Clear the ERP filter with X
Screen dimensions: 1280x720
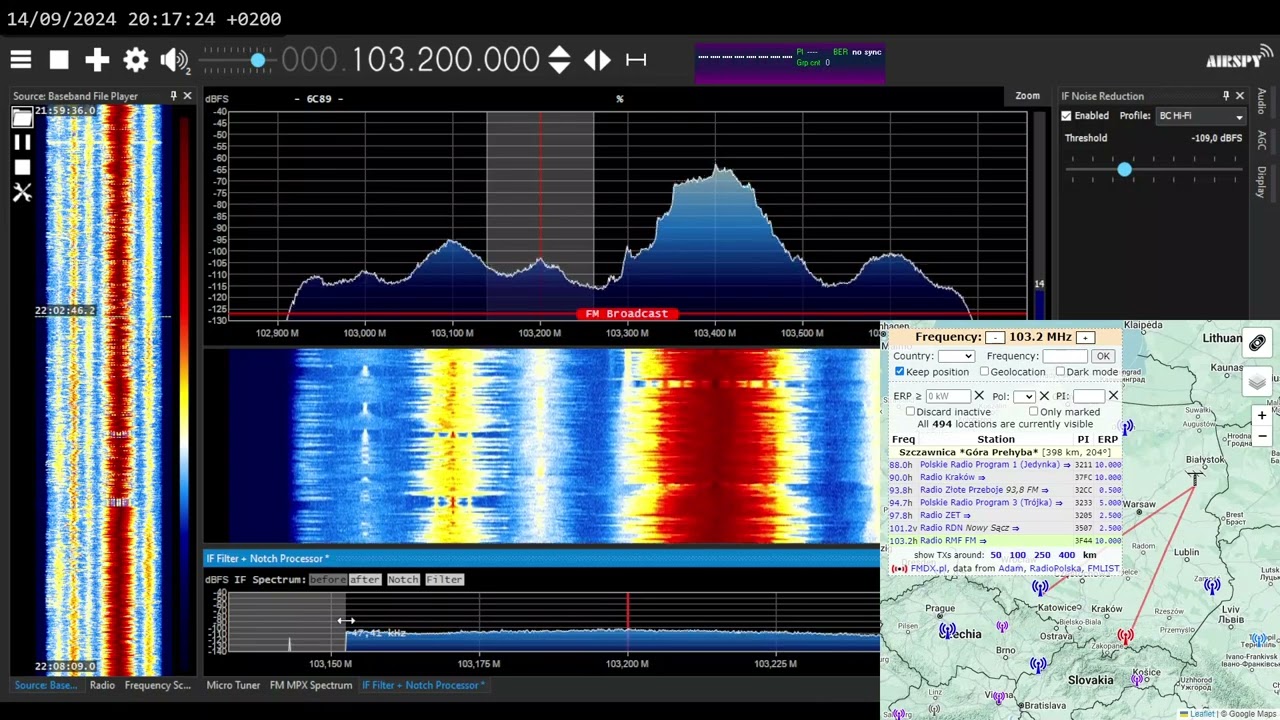click(979, 396)
